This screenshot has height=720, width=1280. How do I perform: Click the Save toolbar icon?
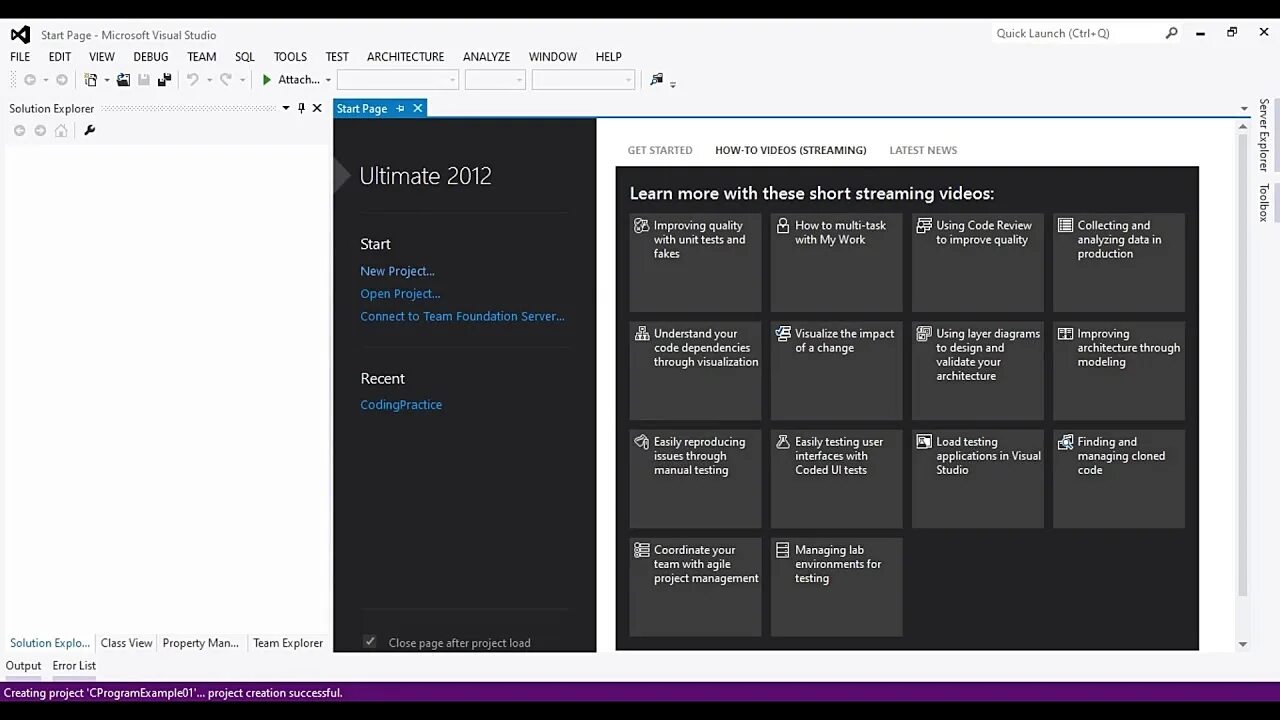pos(144,80)
